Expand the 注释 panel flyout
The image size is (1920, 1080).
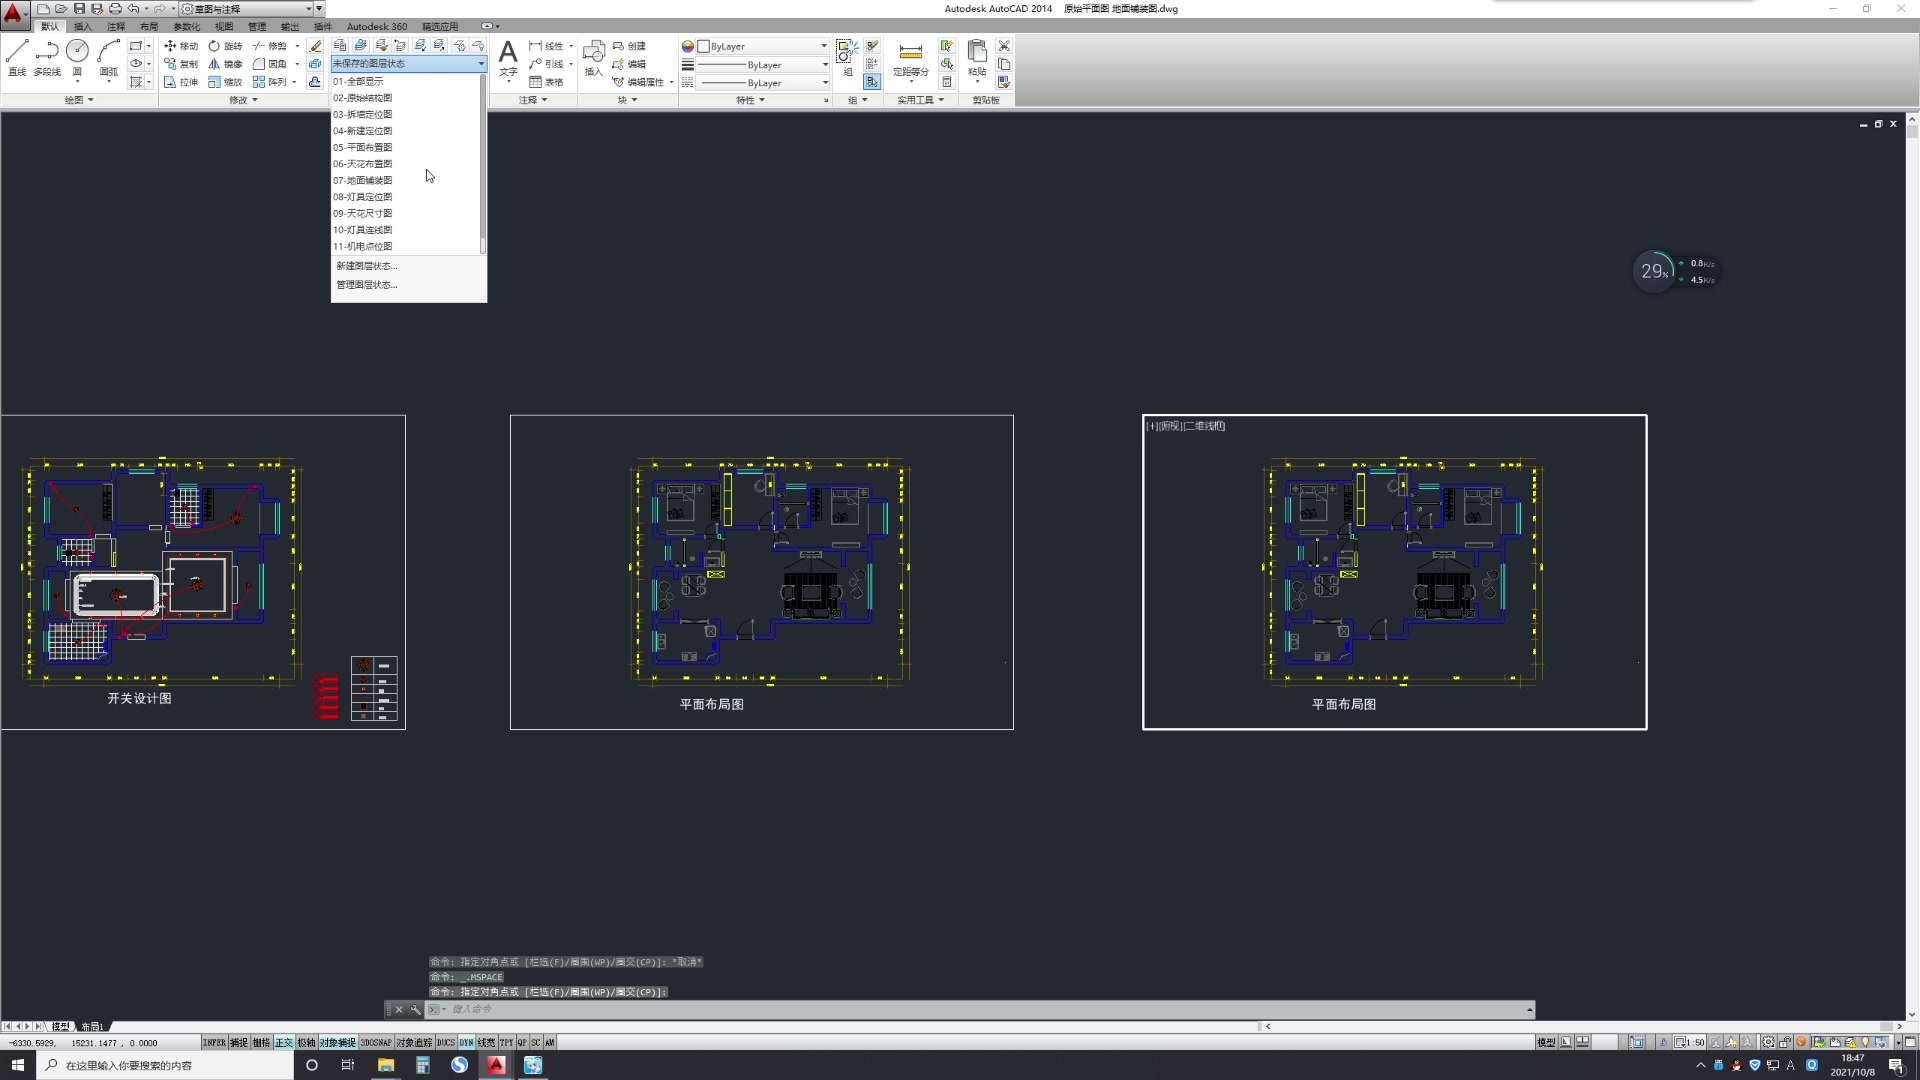click(x=533, y=100)
